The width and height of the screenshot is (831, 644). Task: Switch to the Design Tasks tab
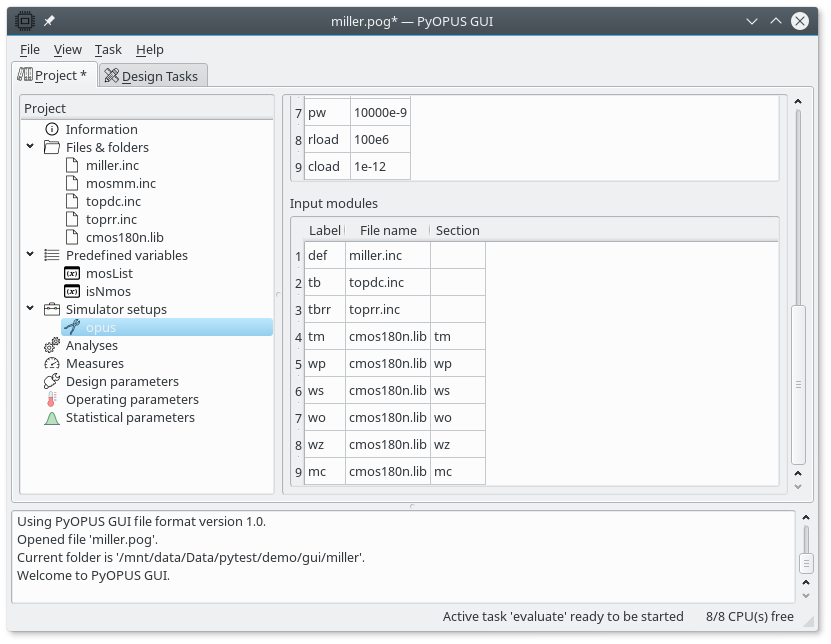[x=153, y=76]
